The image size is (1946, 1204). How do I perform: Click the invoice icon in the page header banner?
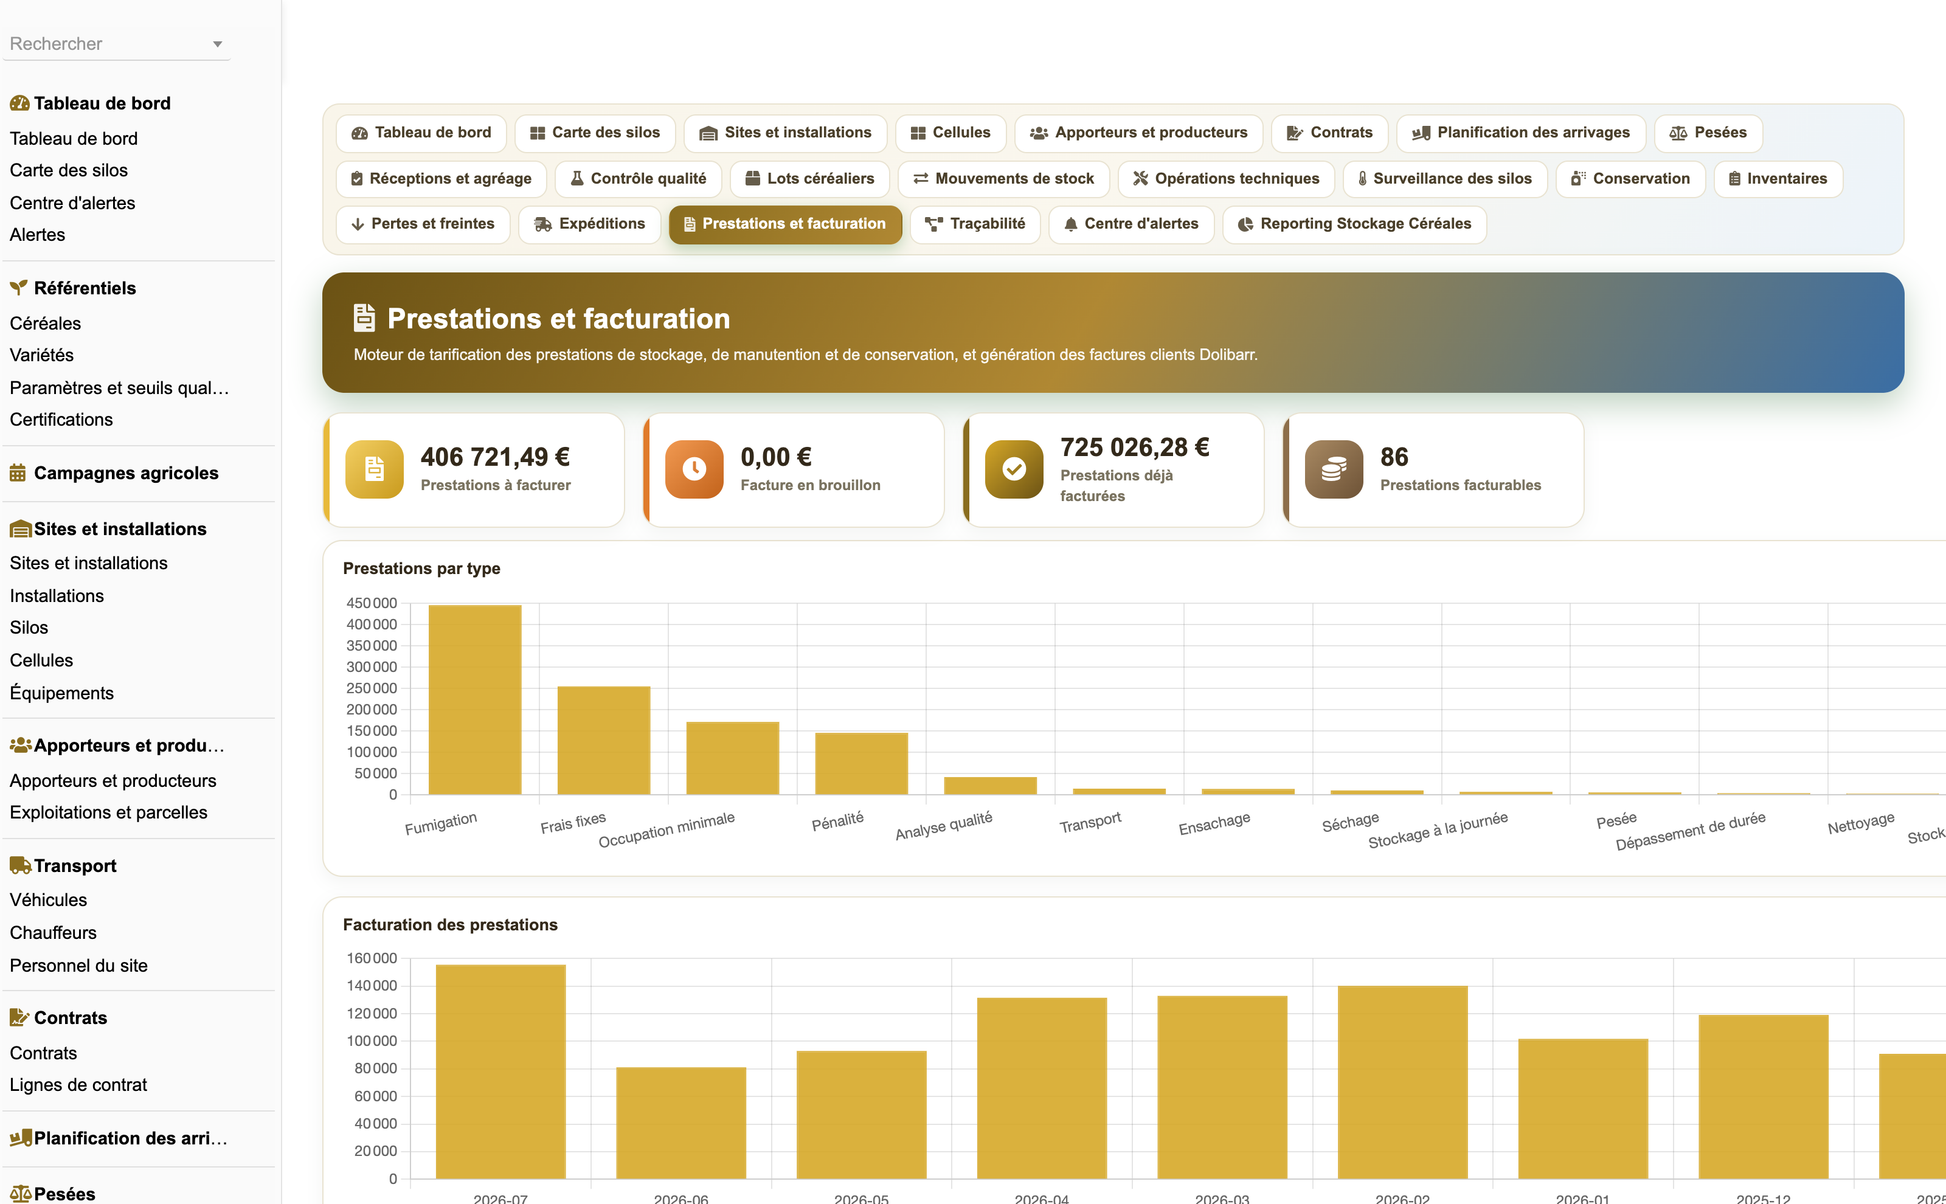coord(364,318)
